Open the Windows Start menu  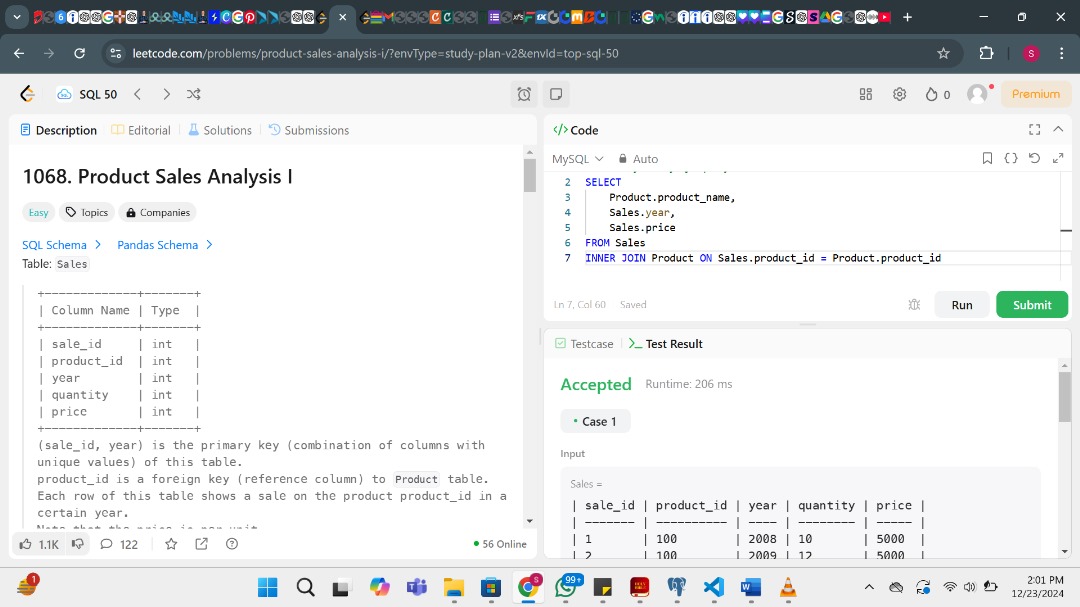(x=267, y=587)
